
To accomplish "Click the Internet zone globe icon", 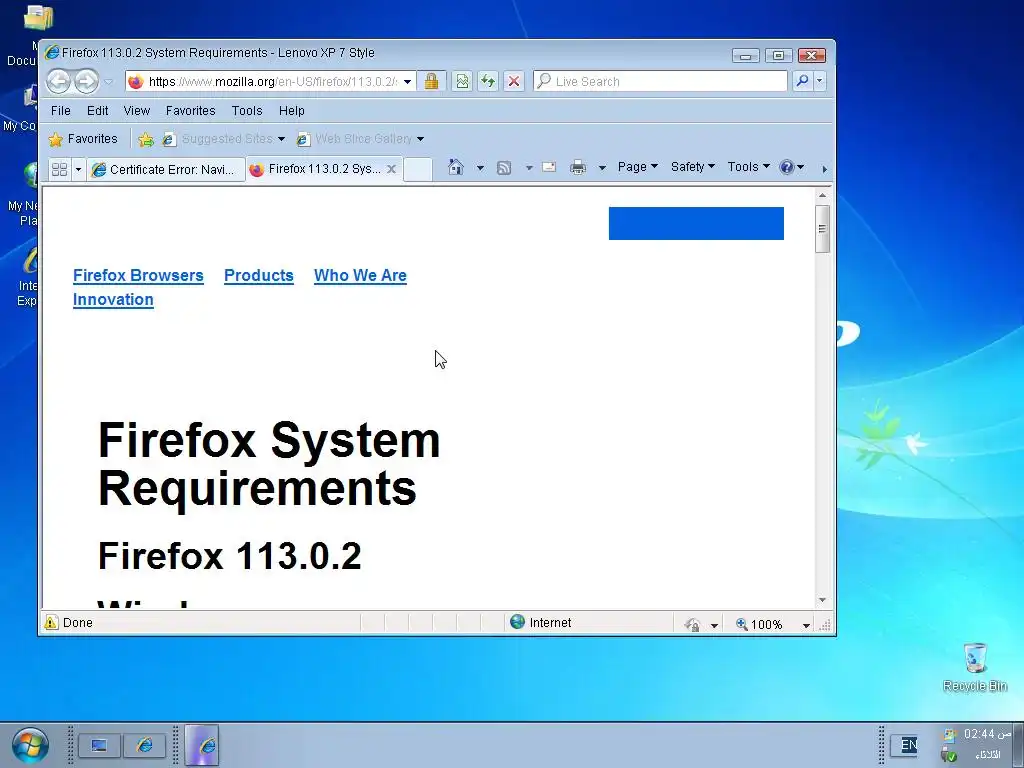I will pos(517,622).
